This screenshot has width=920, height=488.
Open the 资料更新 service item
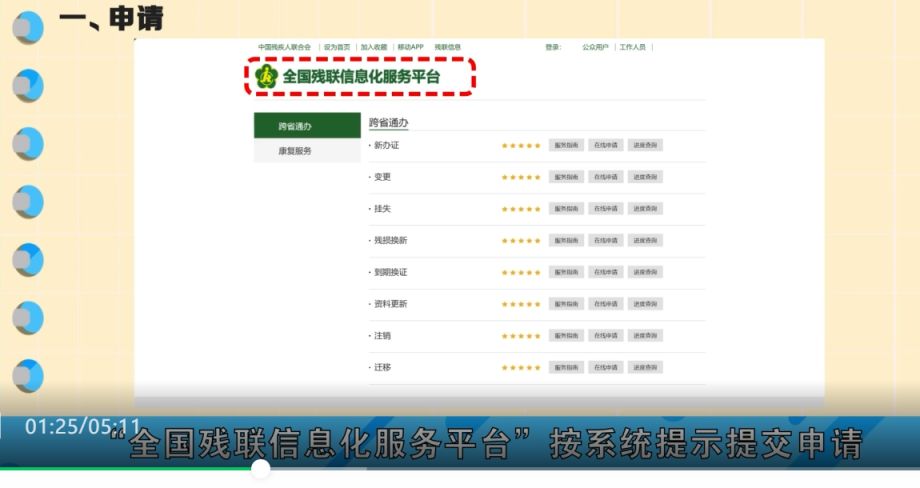pyautogui.click(x=391, y=304)
